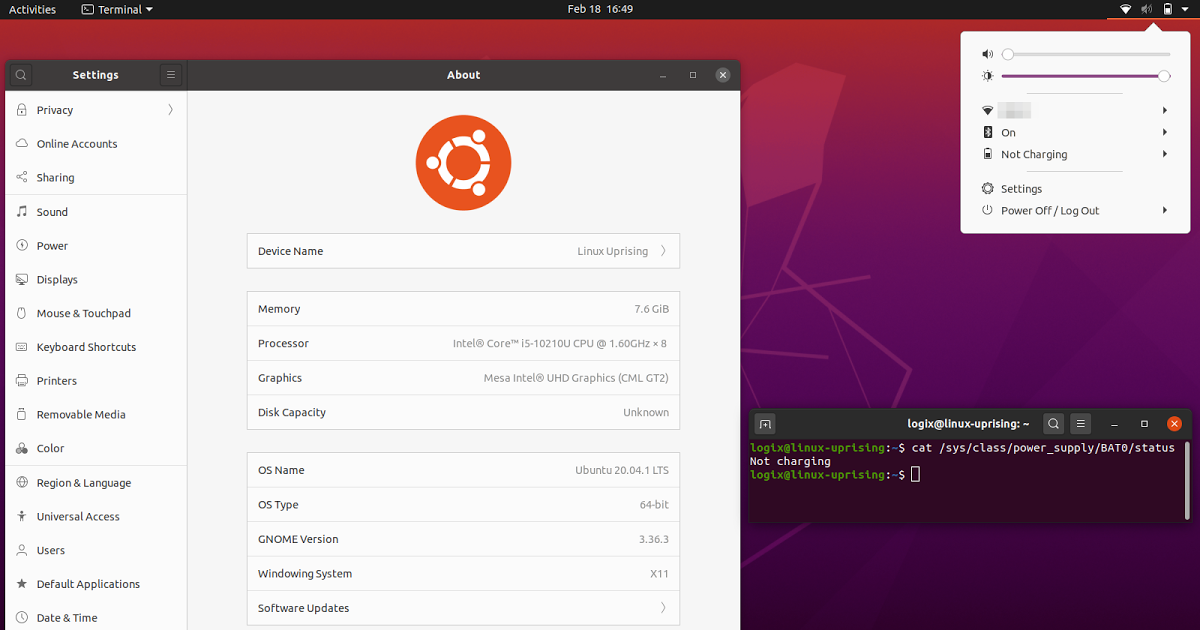Viewport: 1200px width, 630px height.
Task: Click the Wi-Fi icon in top bar
Action: click(x=1125, y=9)
